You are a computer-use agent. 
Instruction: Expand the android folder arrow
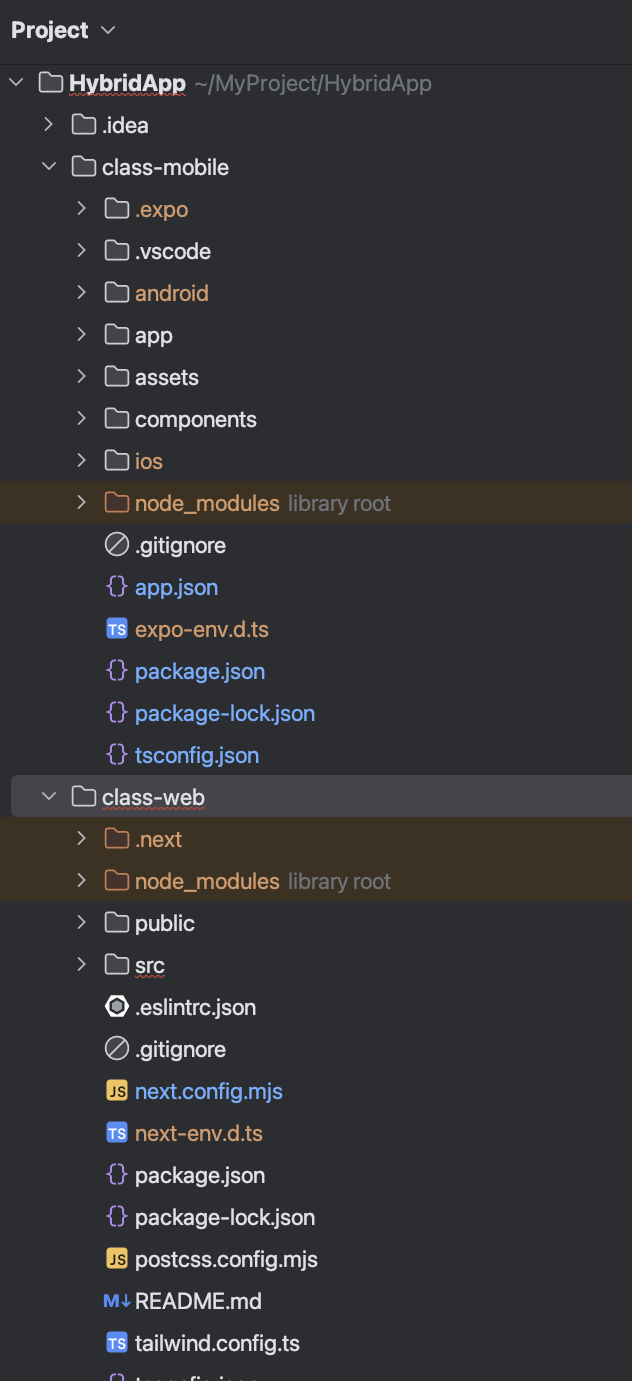[81, 293]
